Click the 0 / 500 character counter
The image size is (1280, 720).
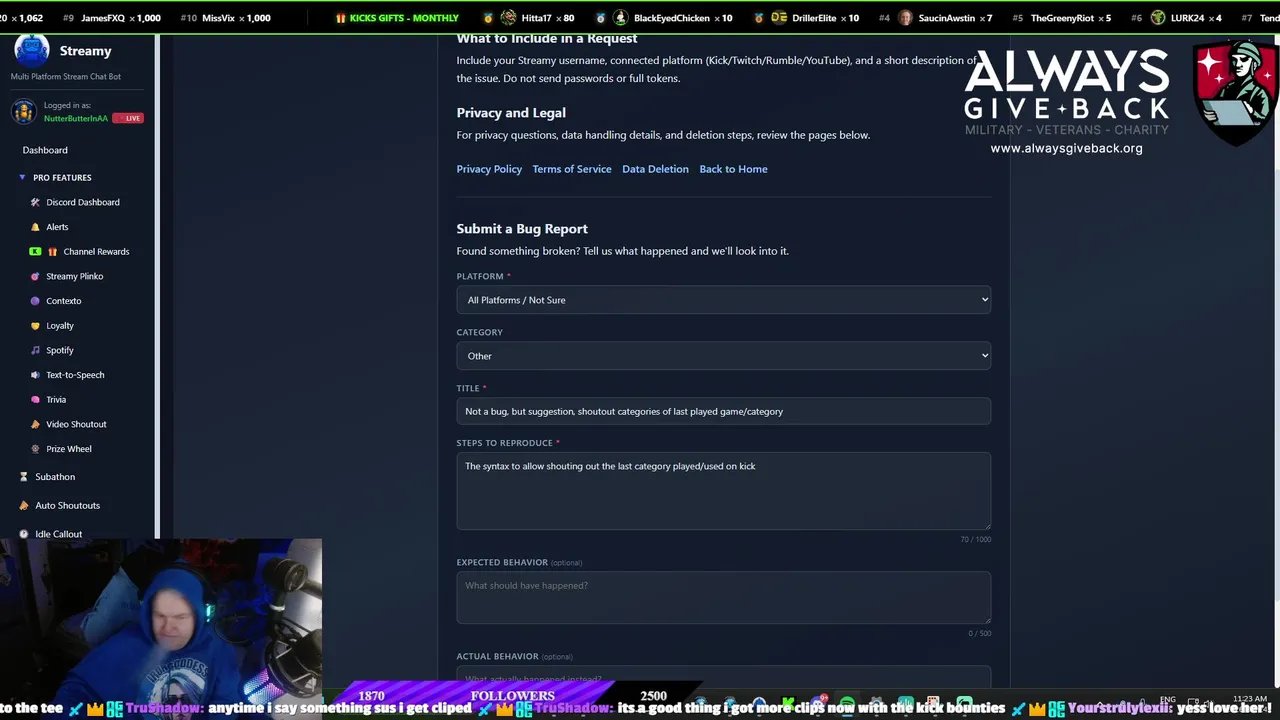coord(979,633)
